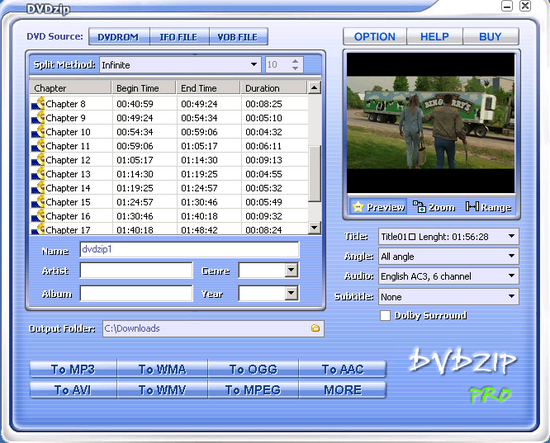The image size is (550, 443).
Task: Expand the Audio track dropdown
Action: point(511,276)
